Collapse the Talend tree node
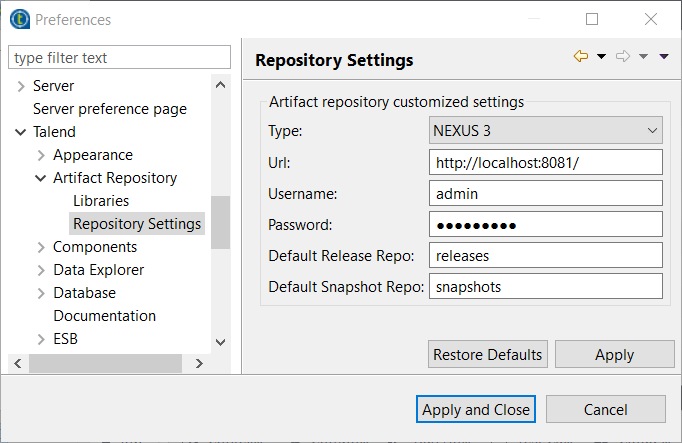 coord(21,133)
